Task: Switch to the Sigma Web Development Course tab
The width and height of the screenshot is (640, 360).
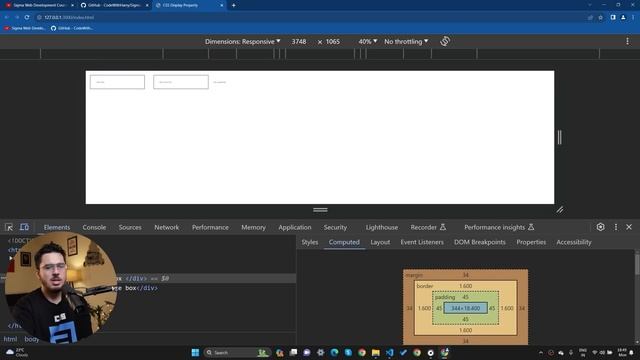Action: (x=39, y=5)
